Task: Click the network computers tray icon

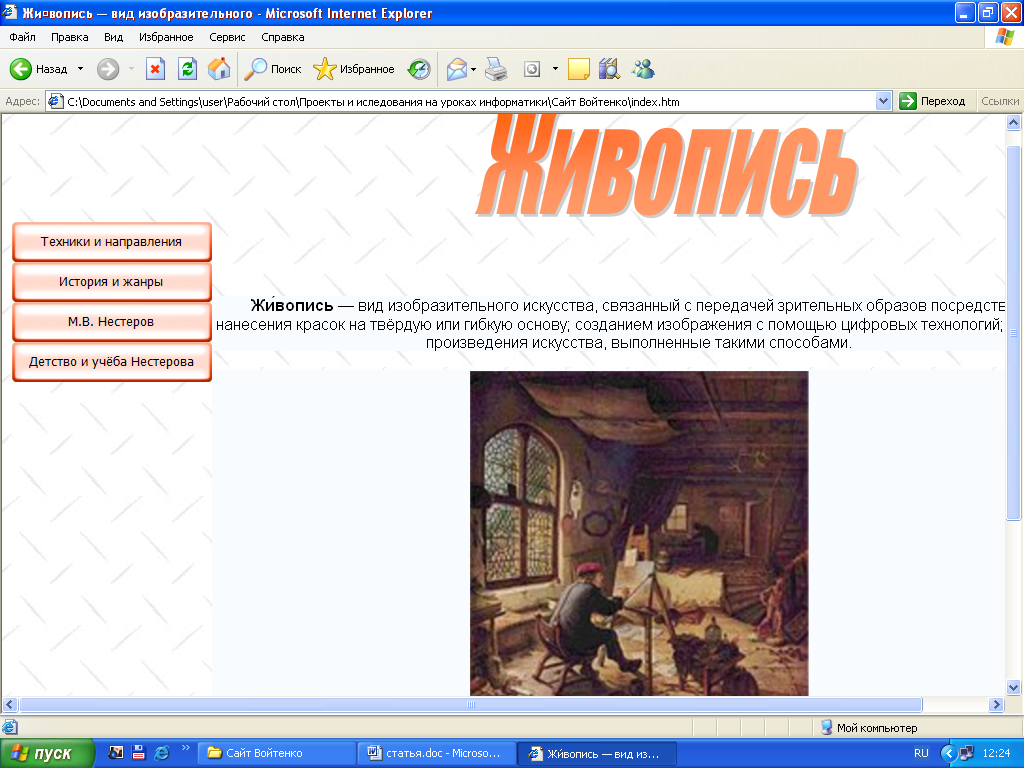Action: click(x=967, y=754)
